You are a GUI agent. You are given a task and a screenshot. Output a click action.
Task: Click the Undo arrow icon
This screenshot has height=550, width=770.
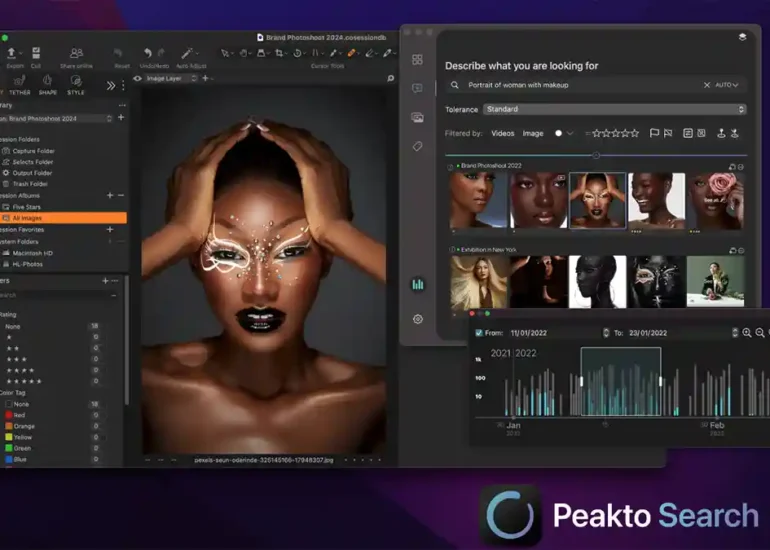click(147, 53)
